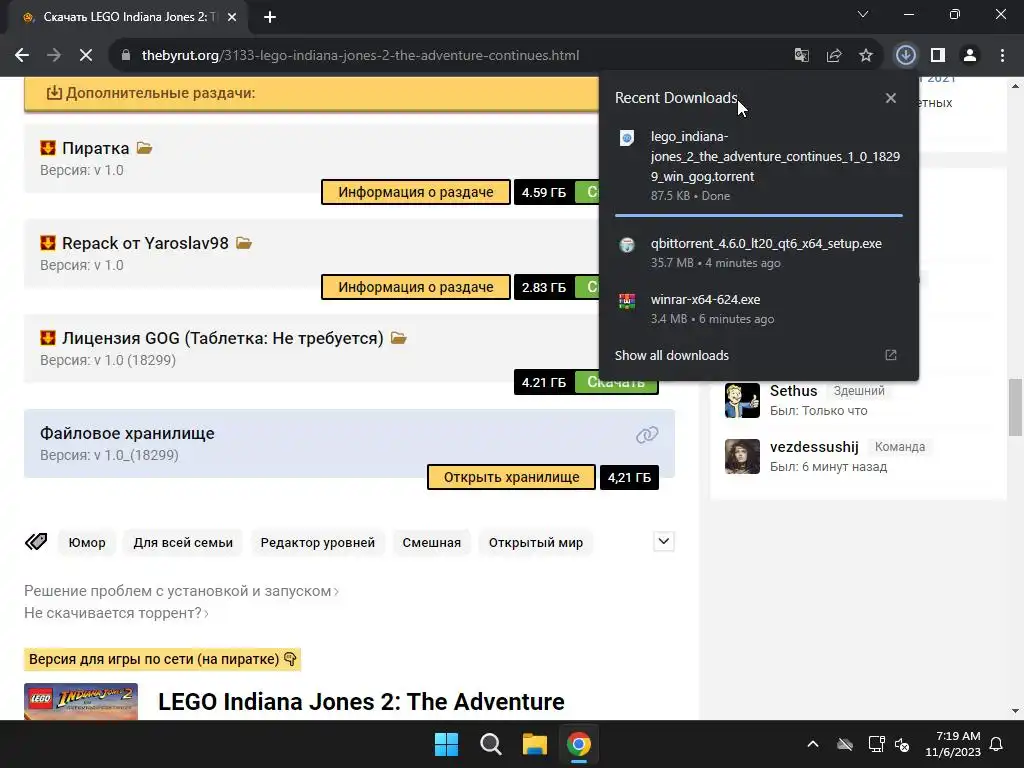Screen dimensions: 1024x768
Task: Open Не скачивается торрент? link
Action: click(x=116, y=613)
